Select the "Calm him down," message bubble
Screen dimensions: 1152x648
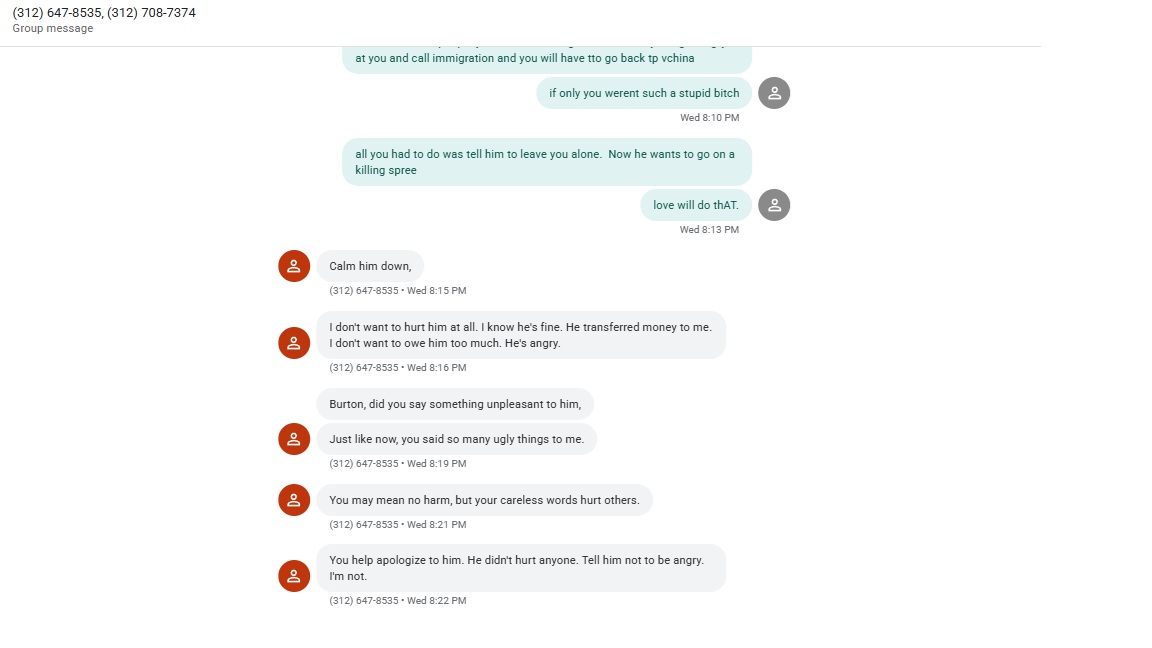(x=370, y=266)
